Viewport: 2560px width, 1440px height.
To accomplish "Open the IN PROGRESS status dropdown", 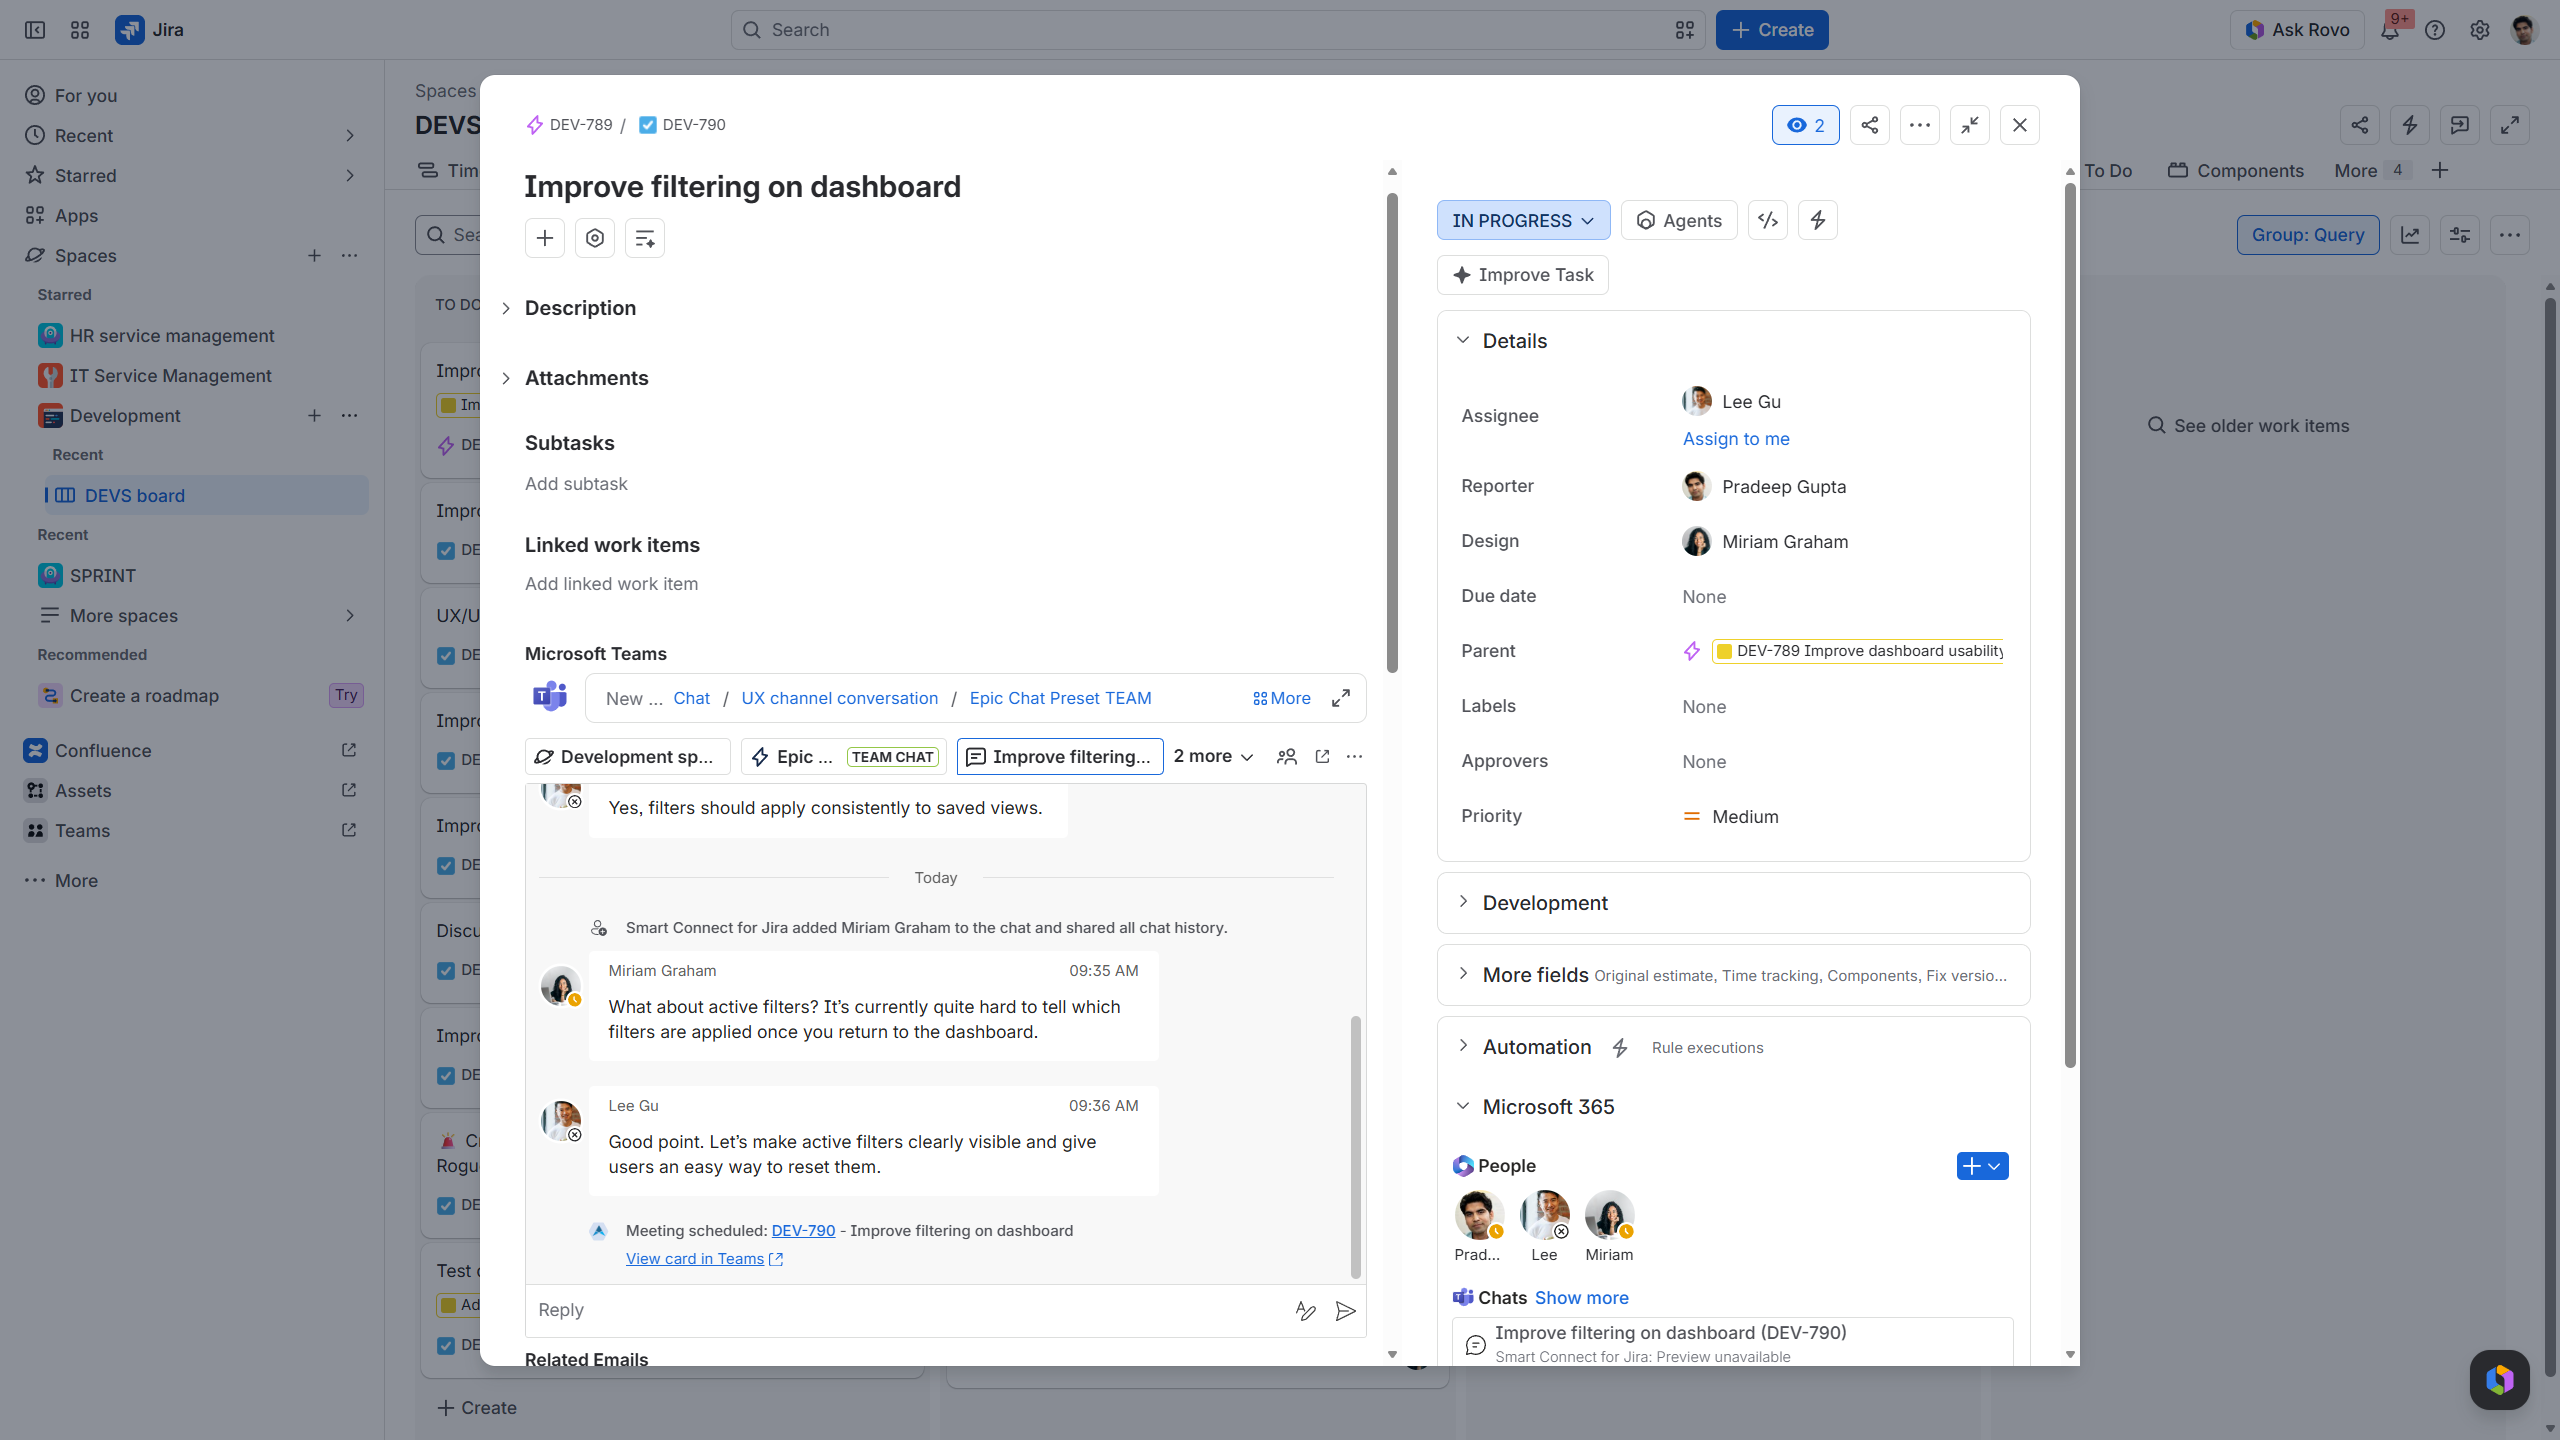I will coord(1524,220).
